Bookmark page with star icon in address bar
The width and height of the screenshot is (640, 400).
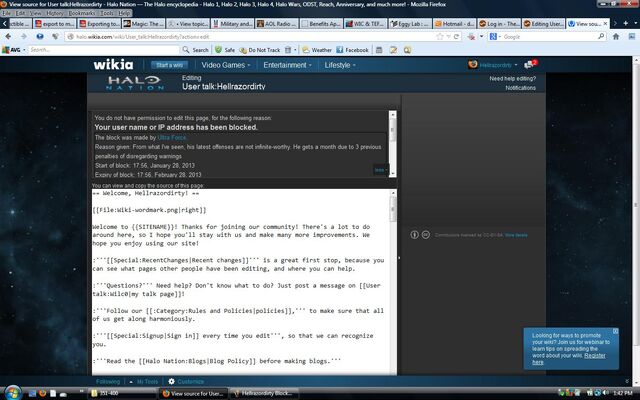(440, 37)
